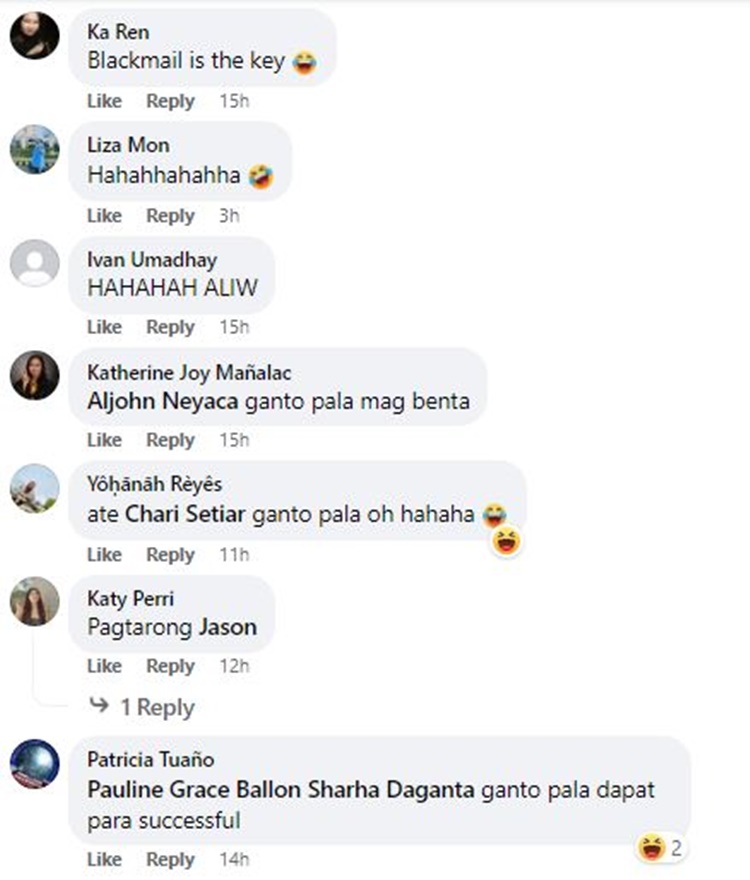Open Yôhānāh Rèyês's profile avatar
Screen dimensions: 750x880
pos(35,488)
